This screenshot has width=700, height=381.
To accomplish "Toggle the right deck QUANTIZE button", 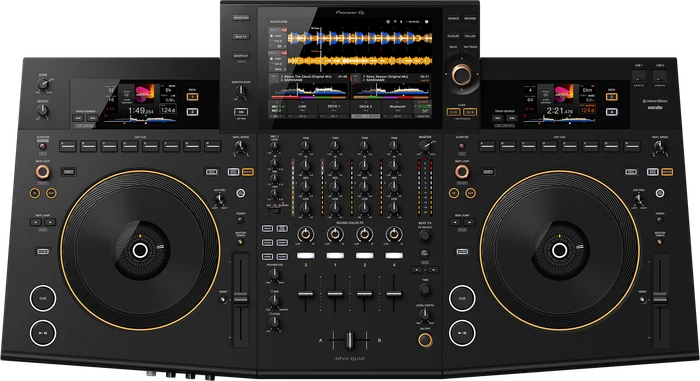I will pos(462,146).
